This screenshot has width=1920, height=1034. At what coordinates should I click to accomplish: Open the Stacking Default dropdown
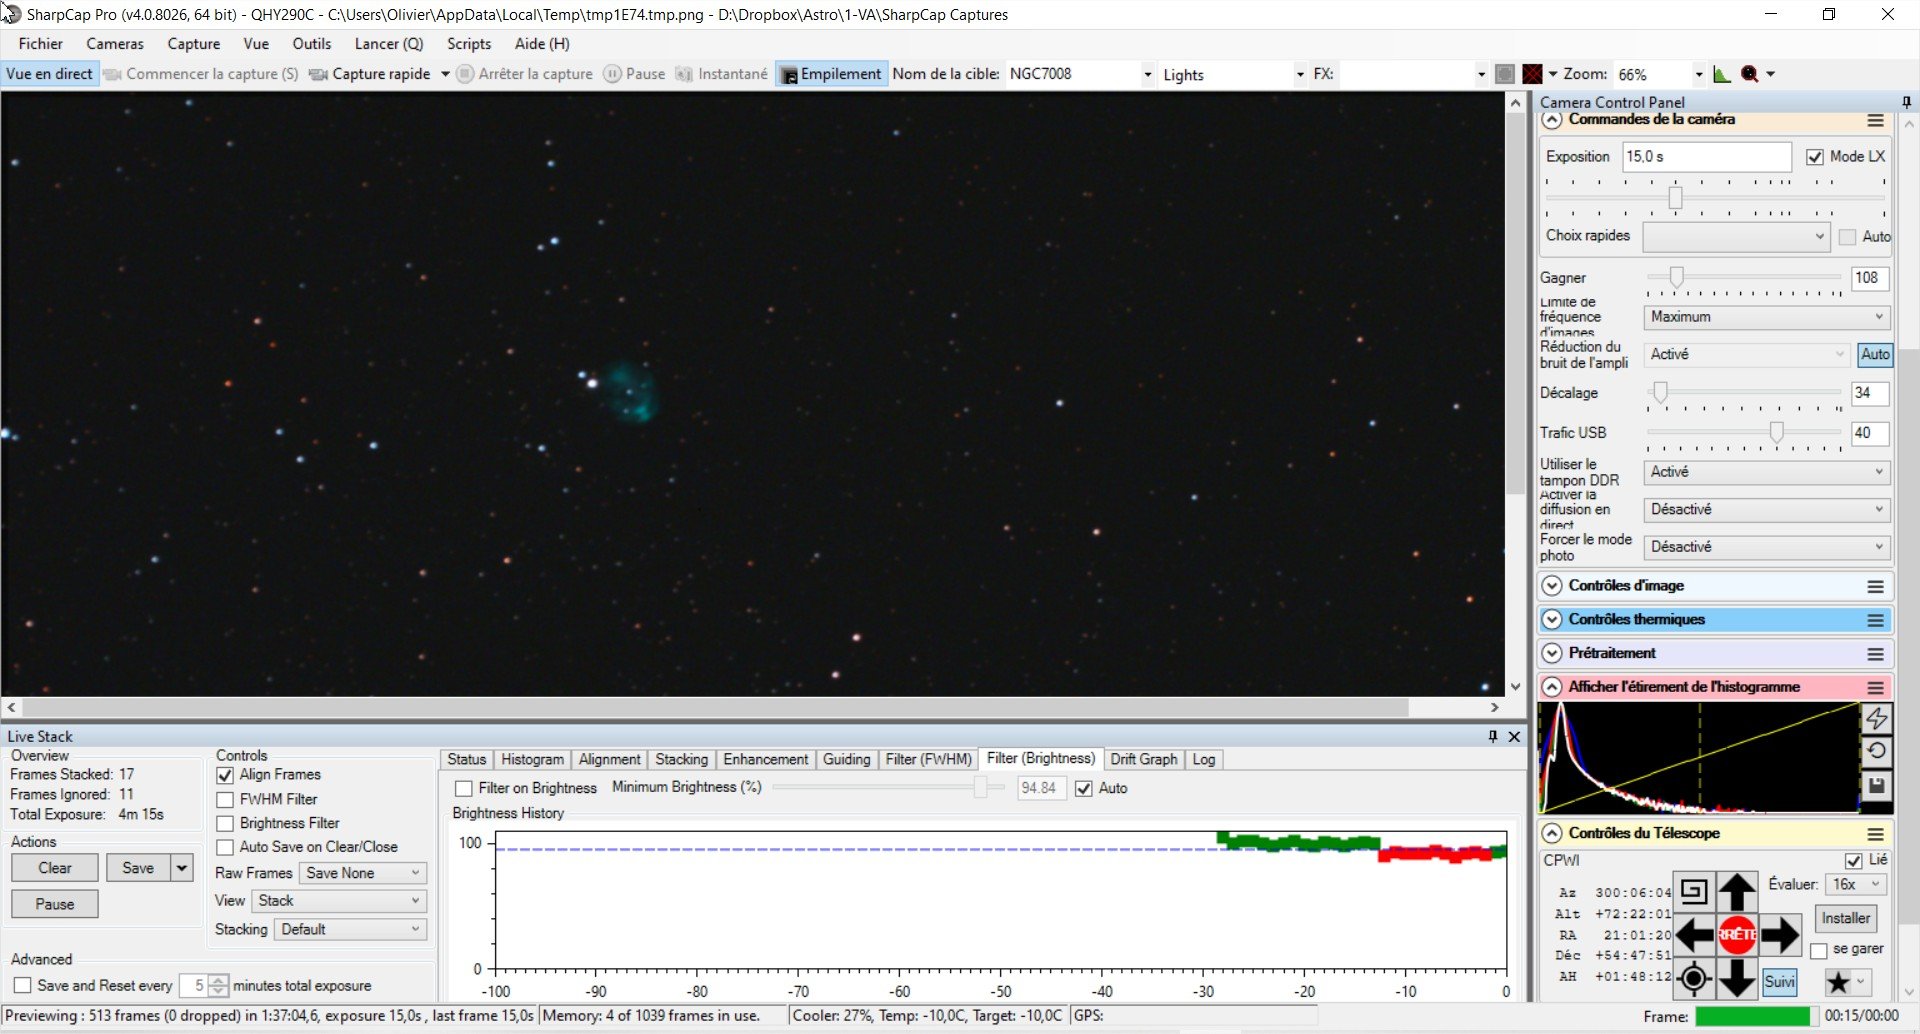(351, 930)
